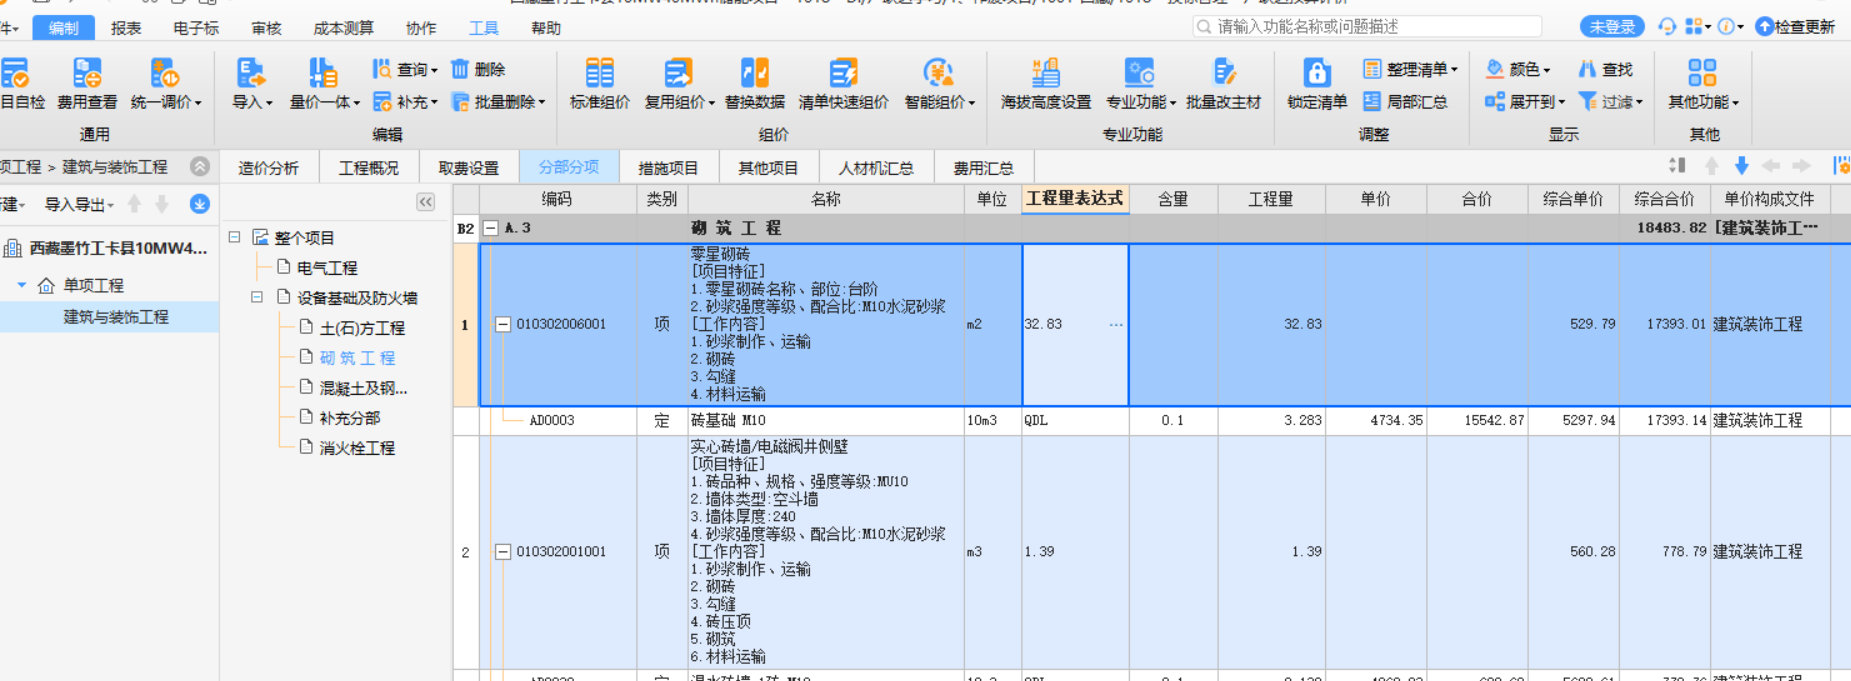Image resolution: width=1851 pixels, height=681 pixels.
Task: Click the blue move-down arrow icon
Action: (x=1741, y=166)
